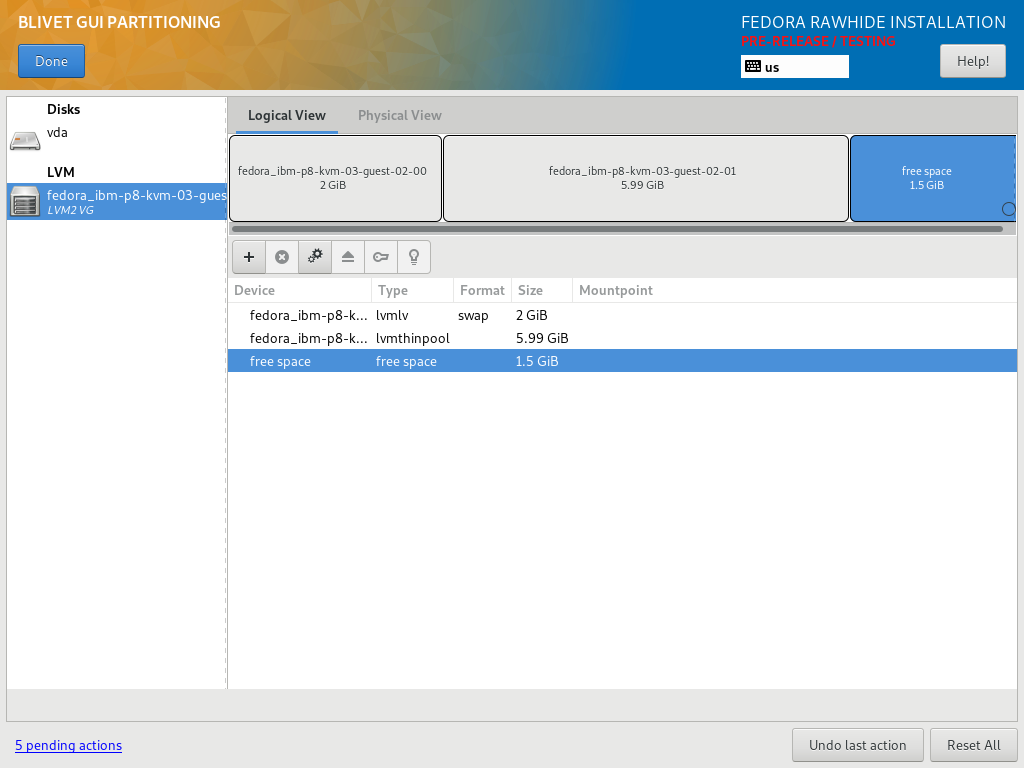Select the LVM2 VG volume group icon

tap(25, 201)
